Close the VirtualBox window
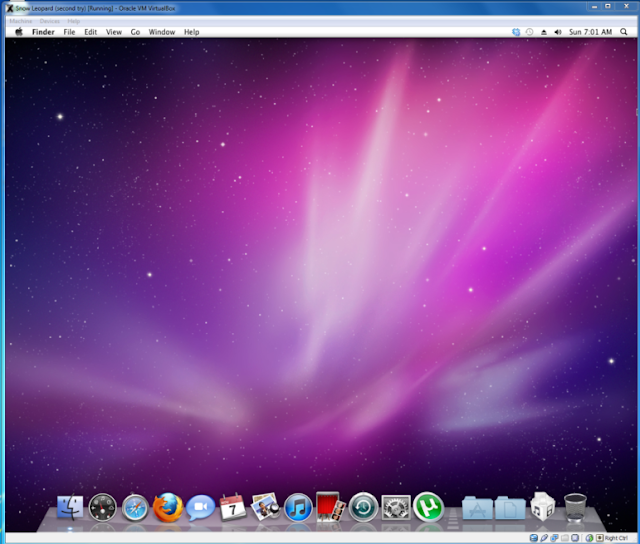Viewport: 640px width, 544px height. click(x=626, y=7)
